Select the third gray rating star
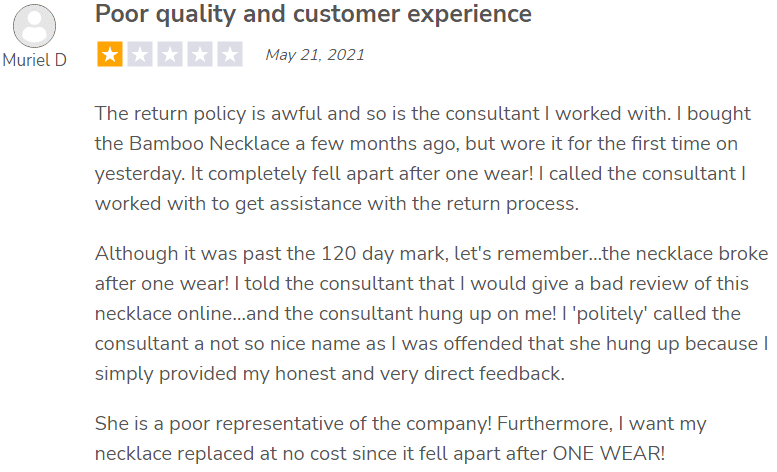This screenshot has width=777, height=472. [170, 54]
